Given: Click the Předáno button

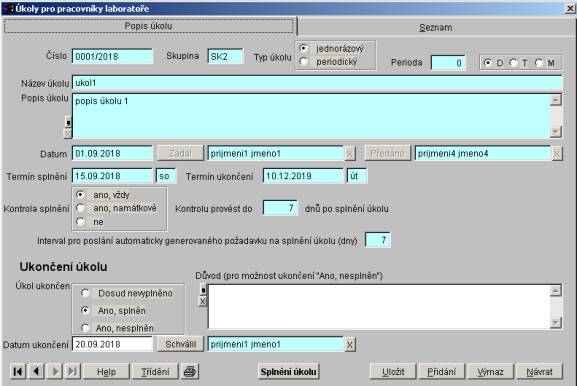Looking at the screenshot, I should (387, 153).
